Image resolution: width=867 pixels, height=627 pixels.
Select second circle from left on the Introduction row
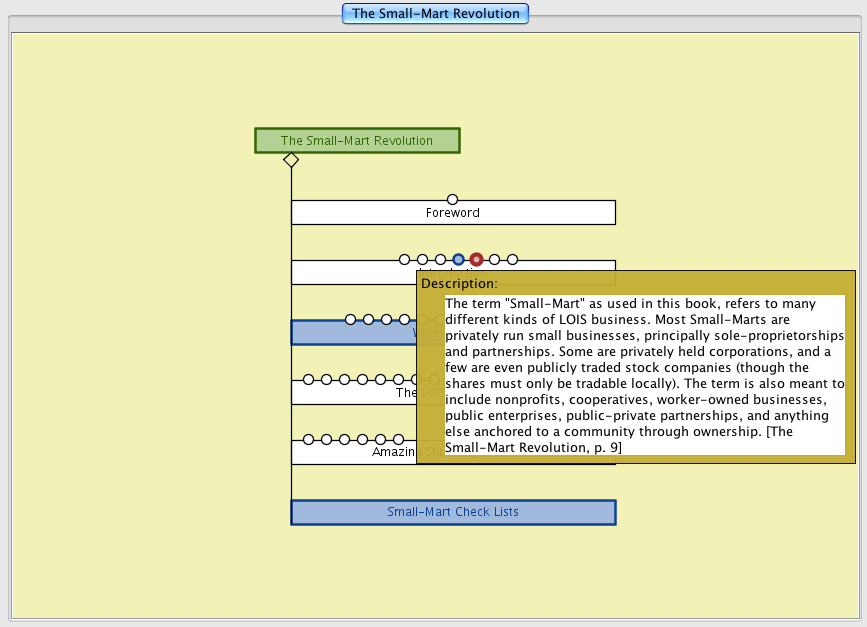click(x=422, y=260)
